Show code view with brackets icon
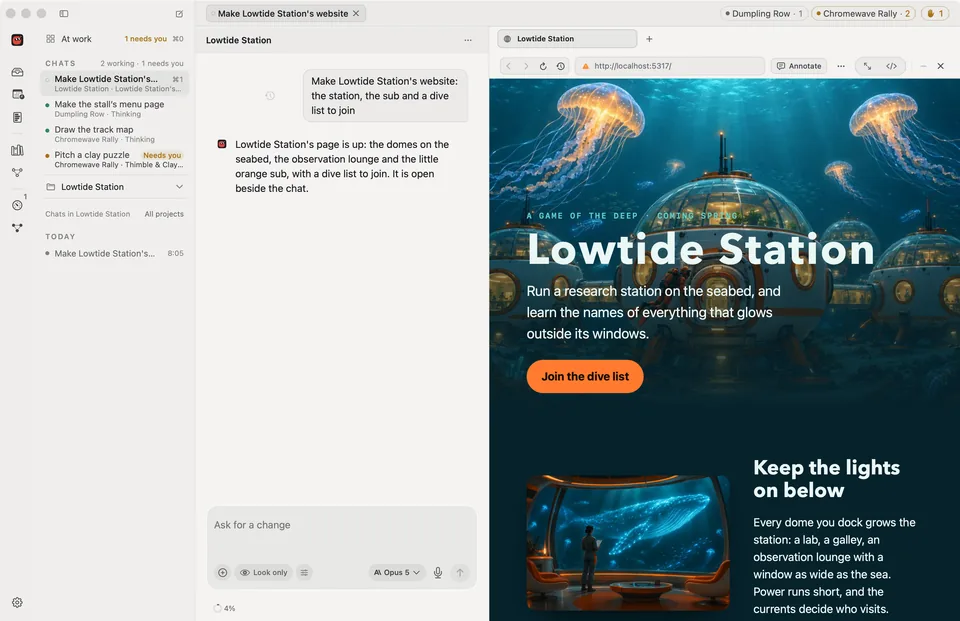Viewport: 960px width, 621px height. (891, 66)
